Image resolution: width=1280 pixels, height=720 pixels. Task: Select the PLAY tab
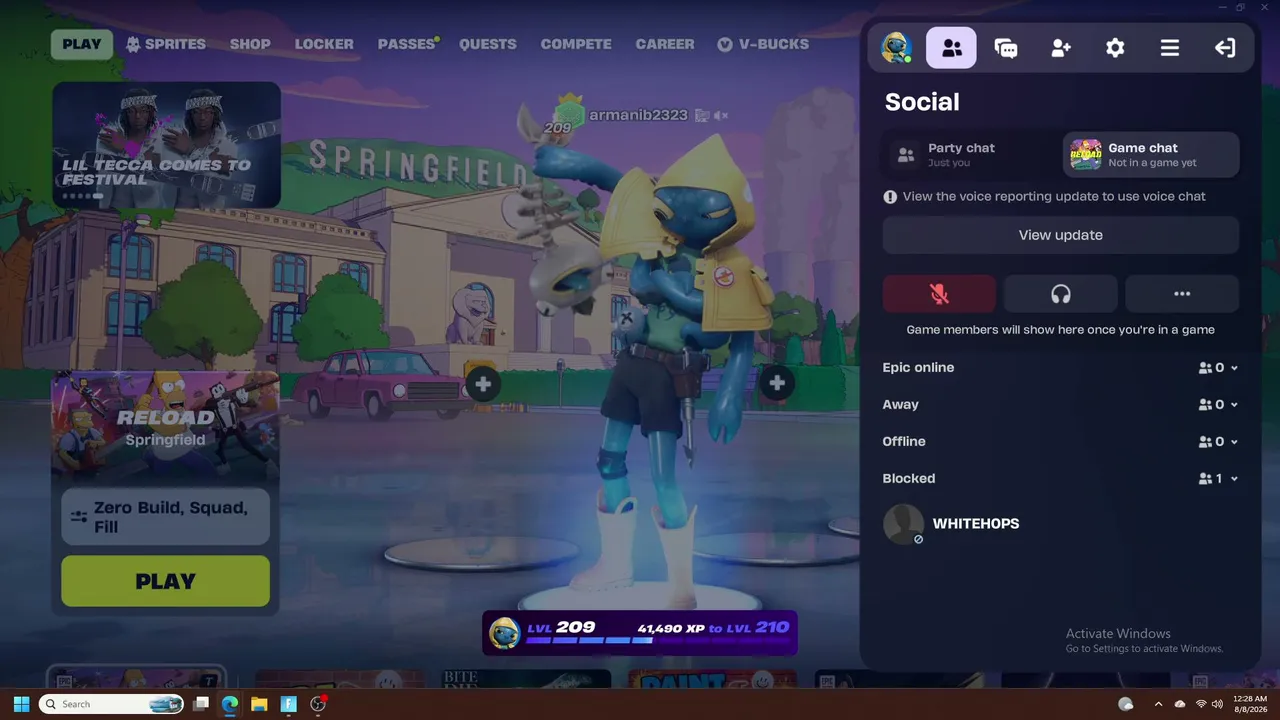coord(82,44)
